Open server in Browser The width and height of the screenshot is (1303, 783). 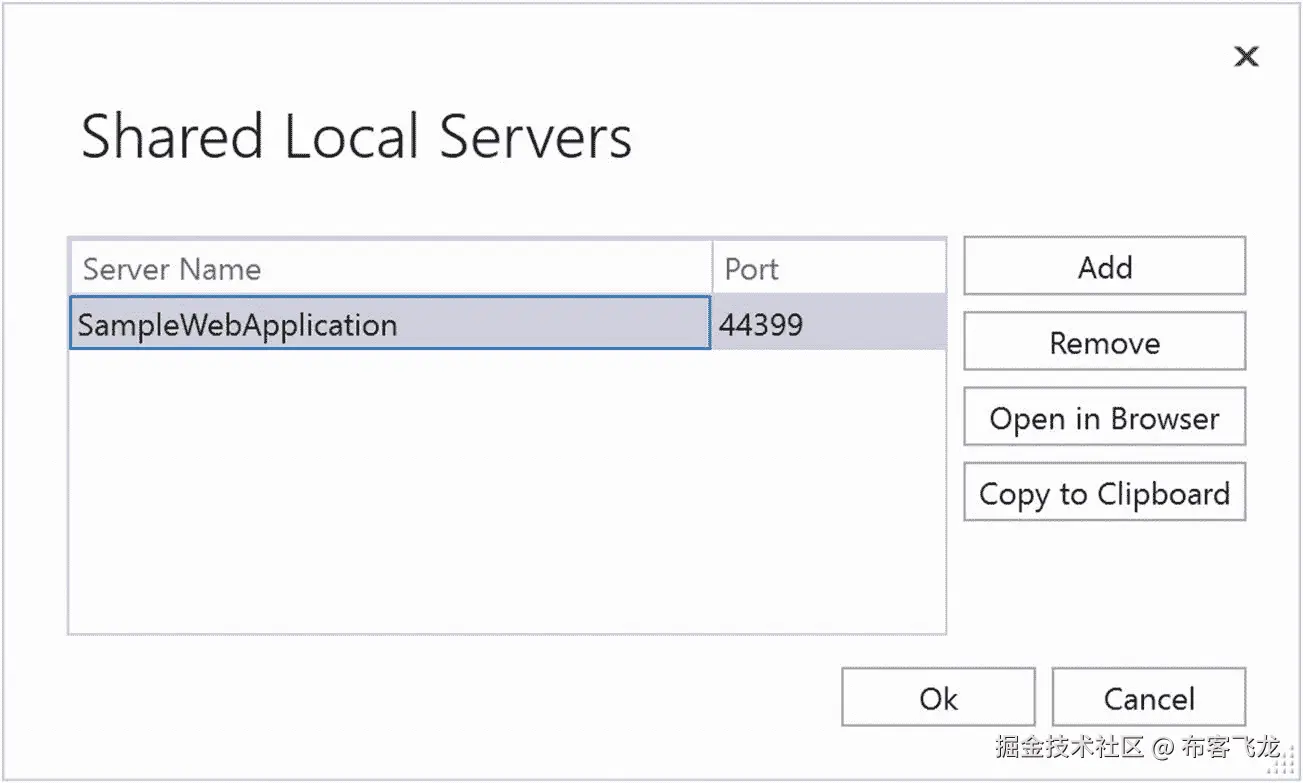click(x=1104, y=417)
